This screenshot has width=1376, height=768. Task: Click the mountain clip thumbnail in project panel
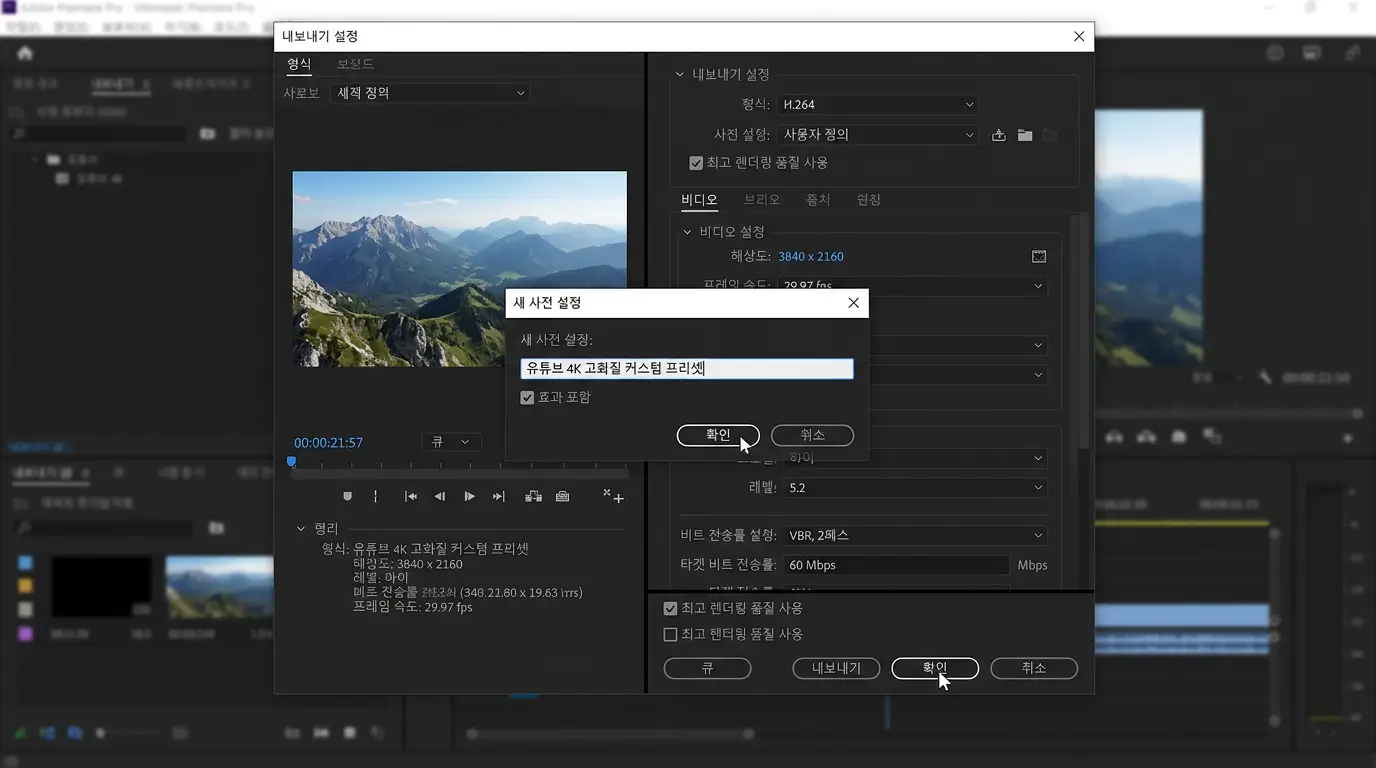point(220,588)
